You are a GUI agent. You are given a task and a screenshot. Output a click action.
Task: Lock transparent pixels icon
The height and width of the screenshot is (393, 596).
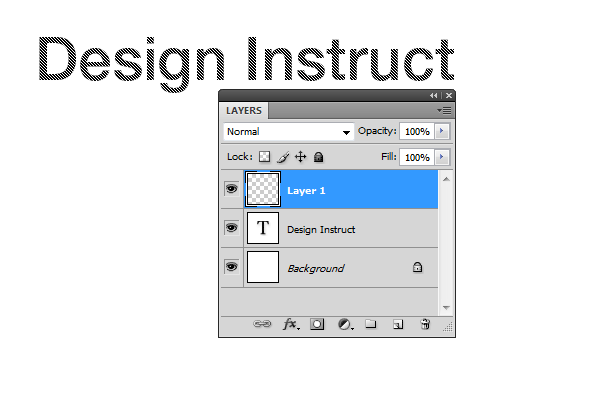tap(265, 157)
